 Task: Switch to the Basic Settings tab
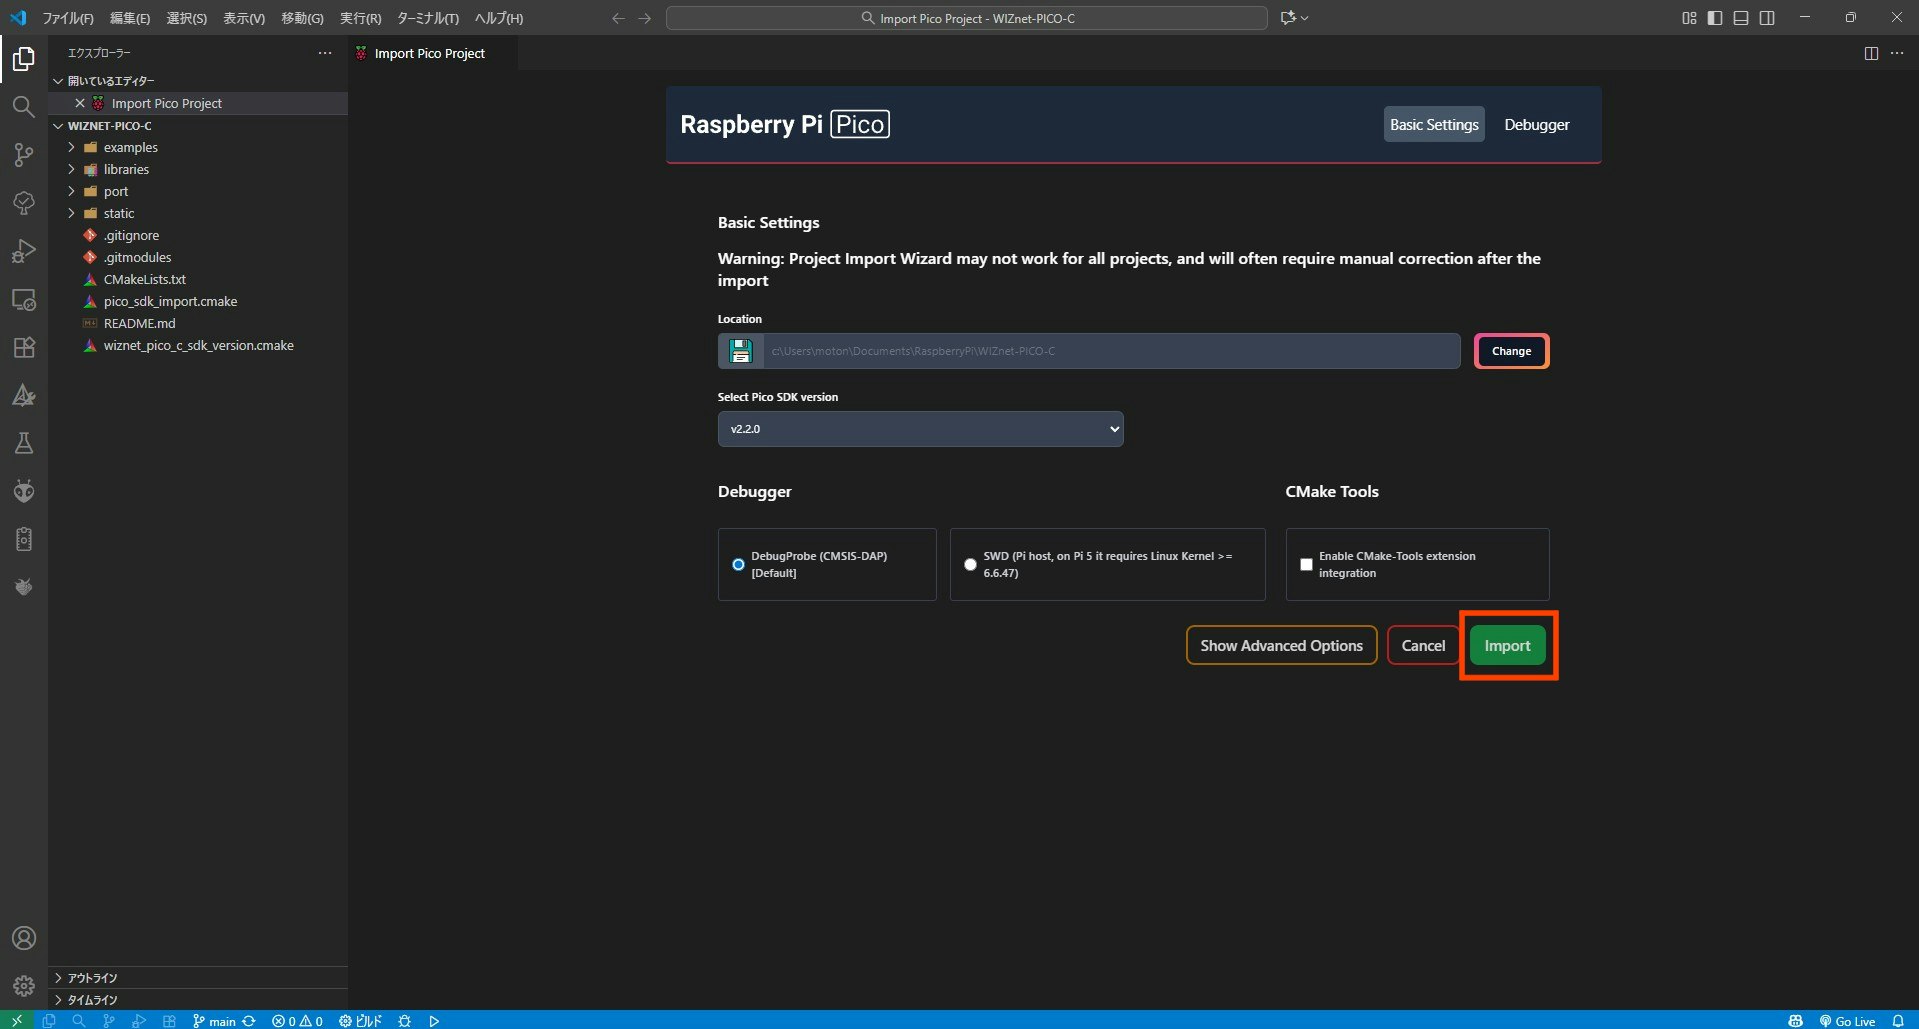click(1434, 124)
